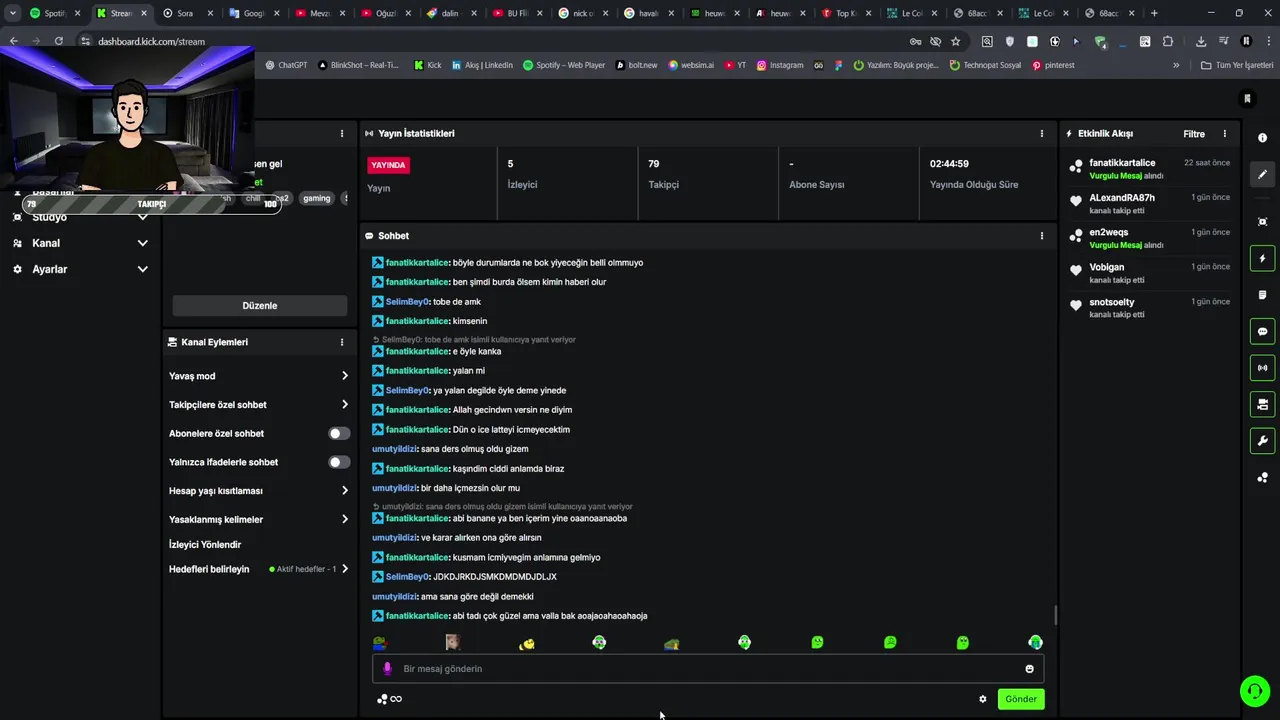The image size is (1280, 720).
Task: Expand Hesap yaşı kısıtlaması options
Action: [345, 491]
